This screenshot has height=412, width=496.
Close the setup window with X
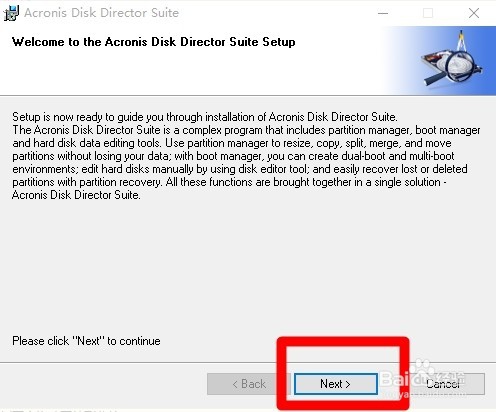tap(474, 13)
